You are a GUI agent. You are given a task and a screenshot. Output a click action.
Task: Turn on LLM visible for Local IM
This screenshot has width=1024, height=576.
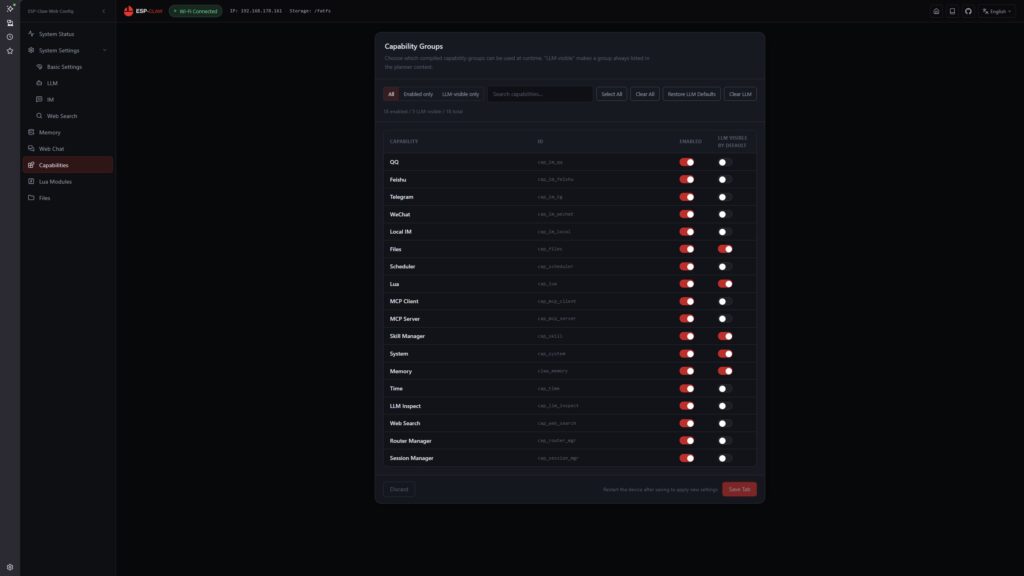[725, 232]
